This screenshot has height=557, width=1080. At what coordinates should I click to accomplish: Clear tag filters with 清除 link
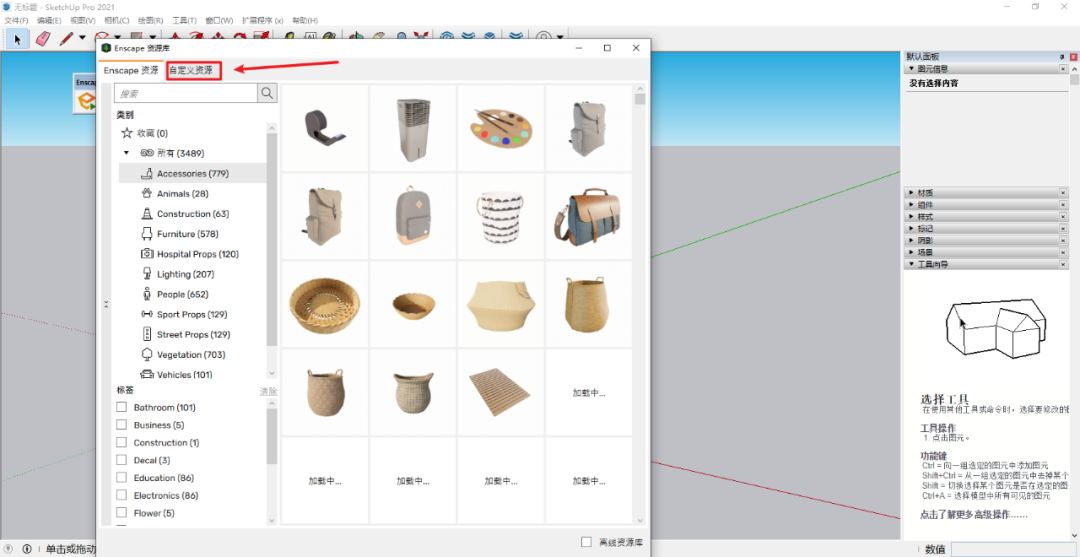click(268, 391)
